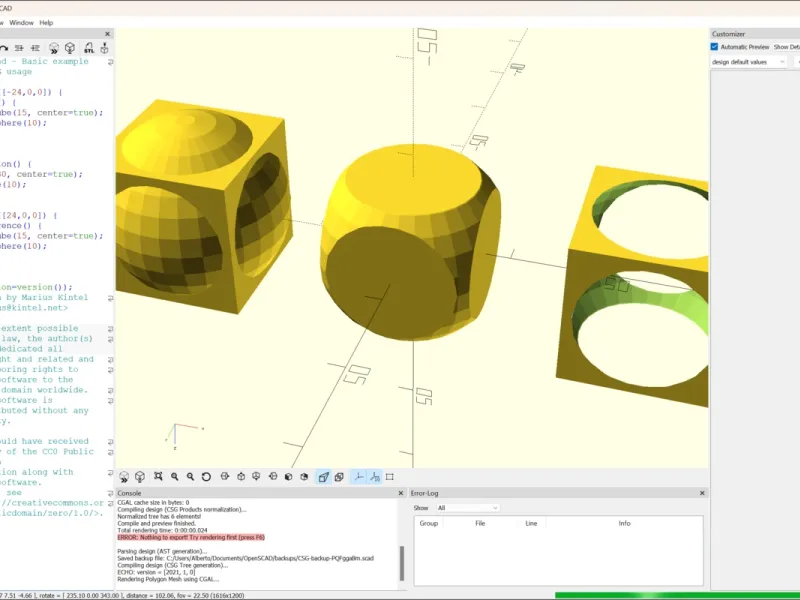The height and width of the screenshot is (600, 800).
Task: Click 'Saved backup file' console line
Action: [x=245, y=558]
